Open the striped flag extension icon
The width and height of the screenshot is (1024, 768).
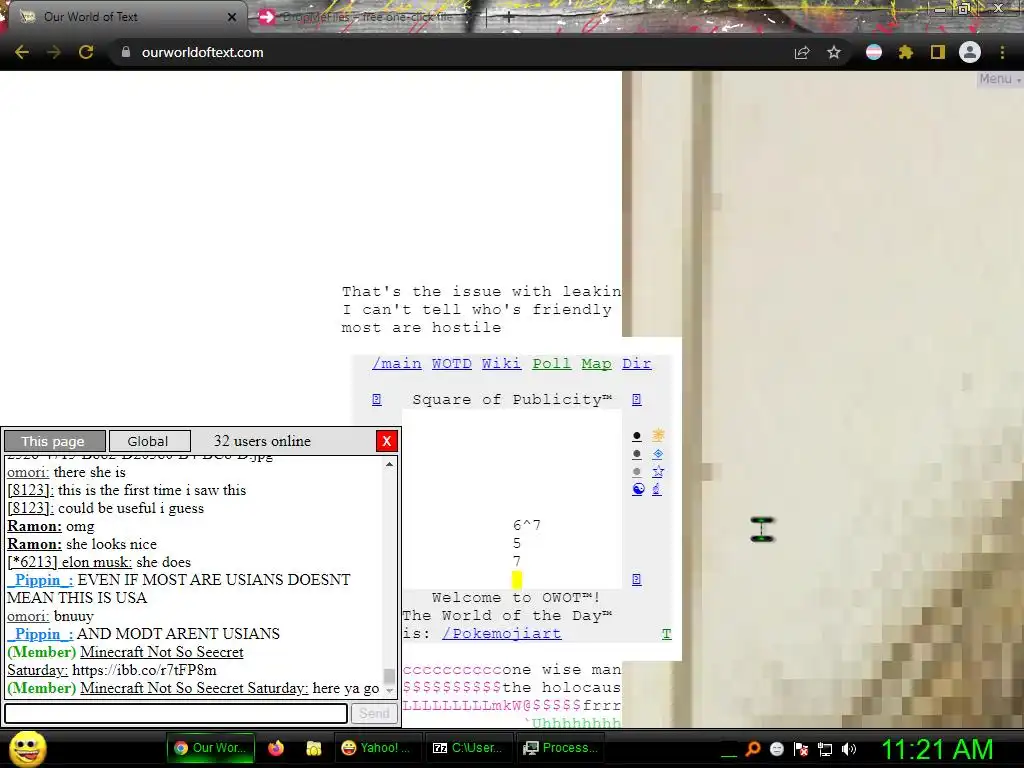[874, 52]
